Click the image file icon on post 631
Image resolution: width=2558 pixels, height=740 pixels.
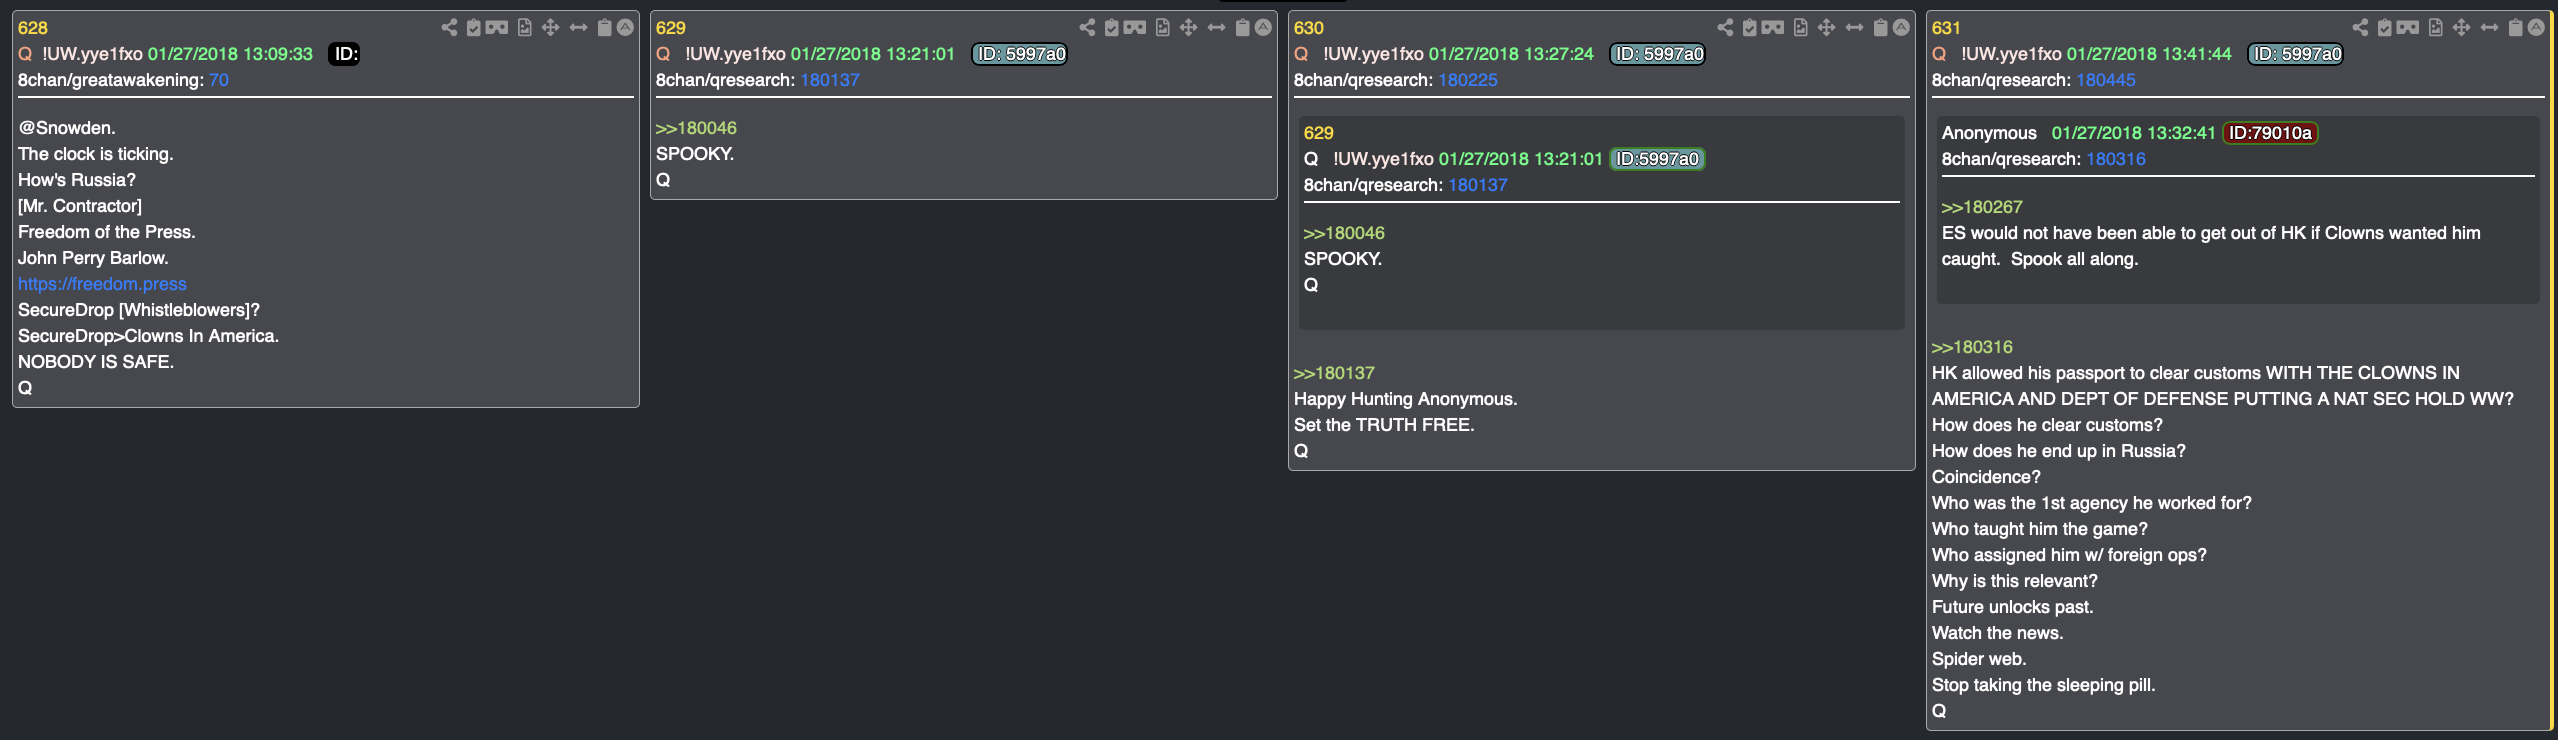[x=2436, y=27]
